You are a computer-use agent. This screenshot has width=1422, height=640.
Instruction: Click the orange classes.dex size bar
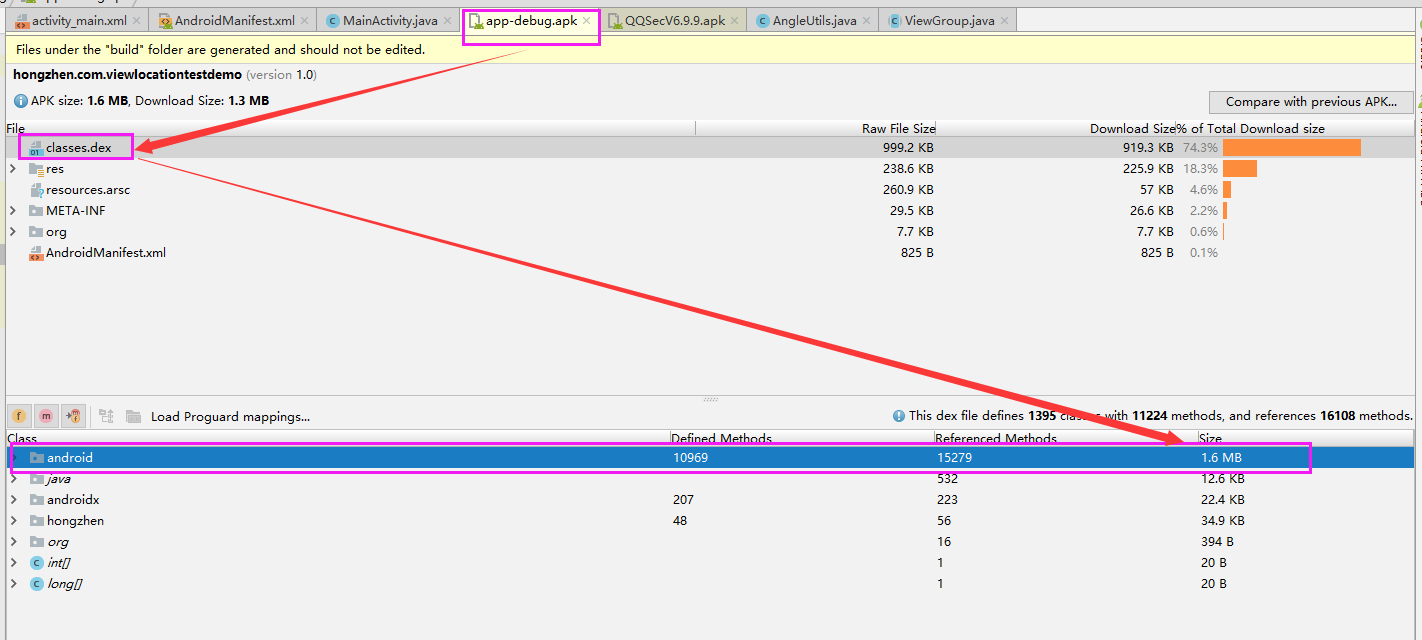[x=1290, y=146]
